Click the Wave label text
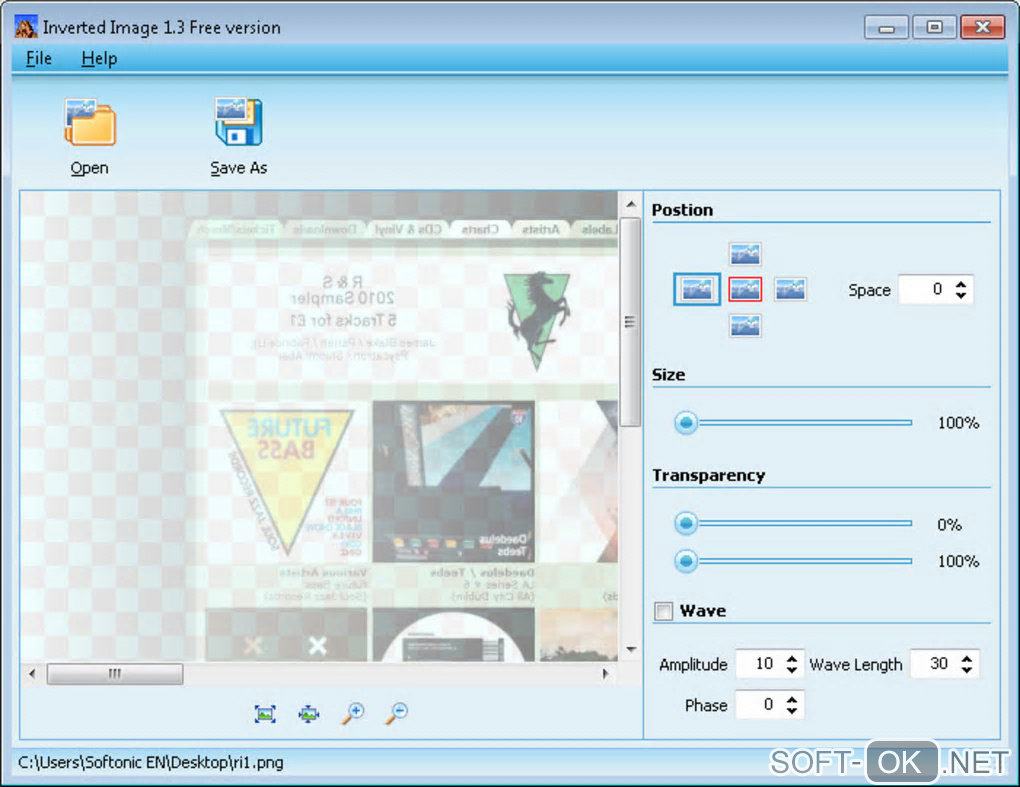 [x=703, y=611]
